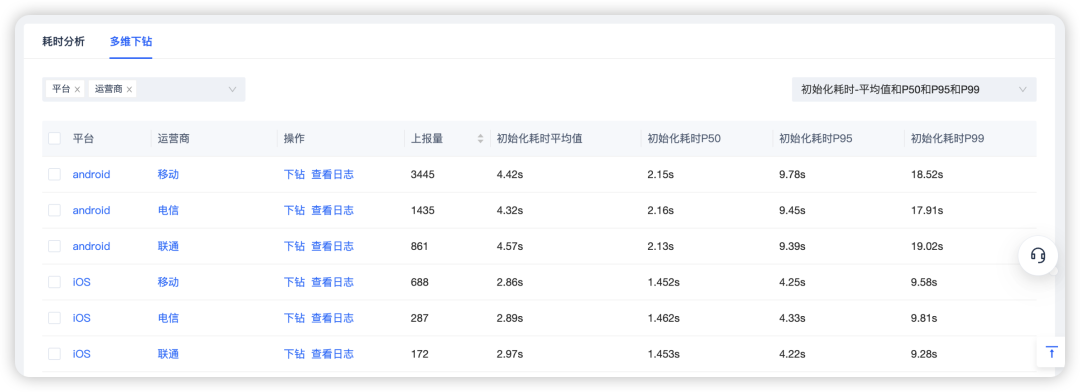Click the 平台 column header
This screenshot has width=1080, height=392.
coord(83,138)
